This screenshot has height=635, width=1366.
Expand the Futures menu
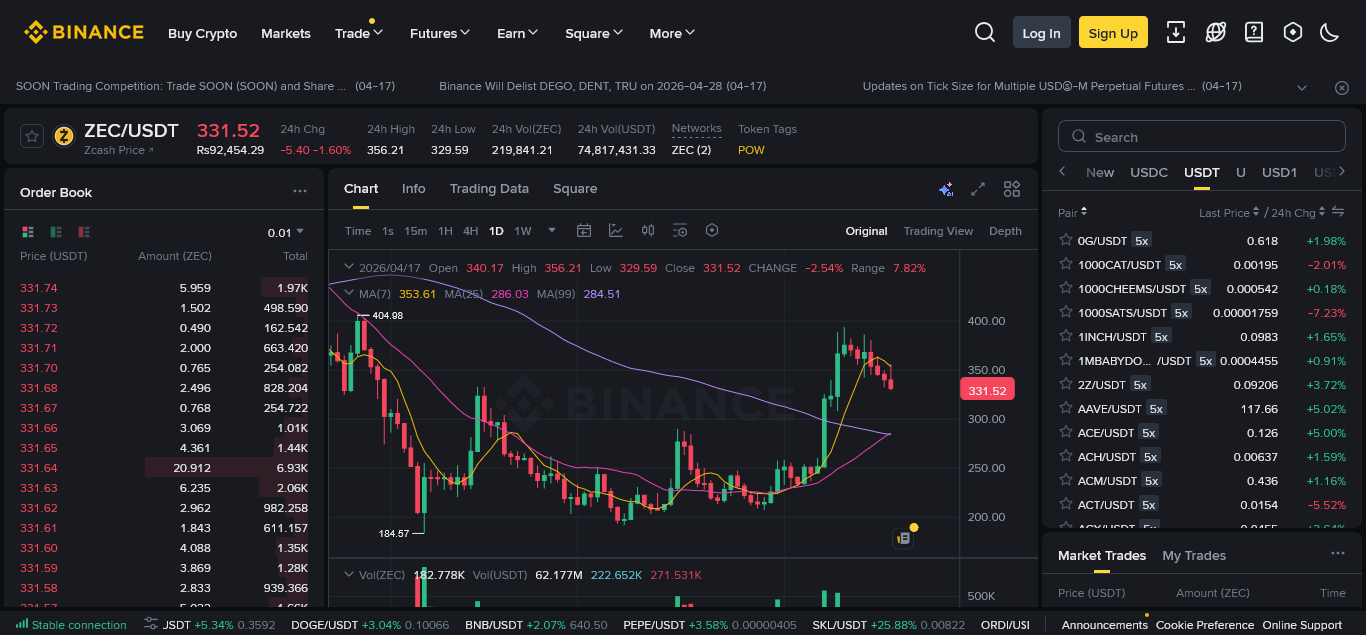coord(440,33)
